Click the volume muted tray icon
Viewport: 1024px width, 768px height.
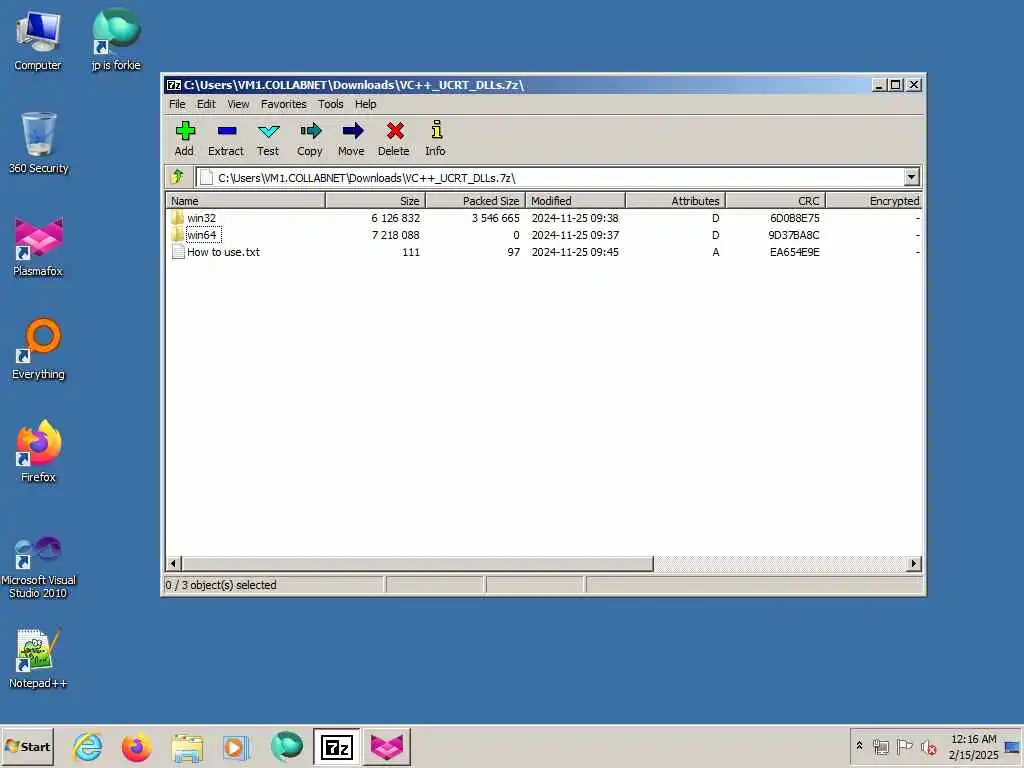(x=928, y=746)
